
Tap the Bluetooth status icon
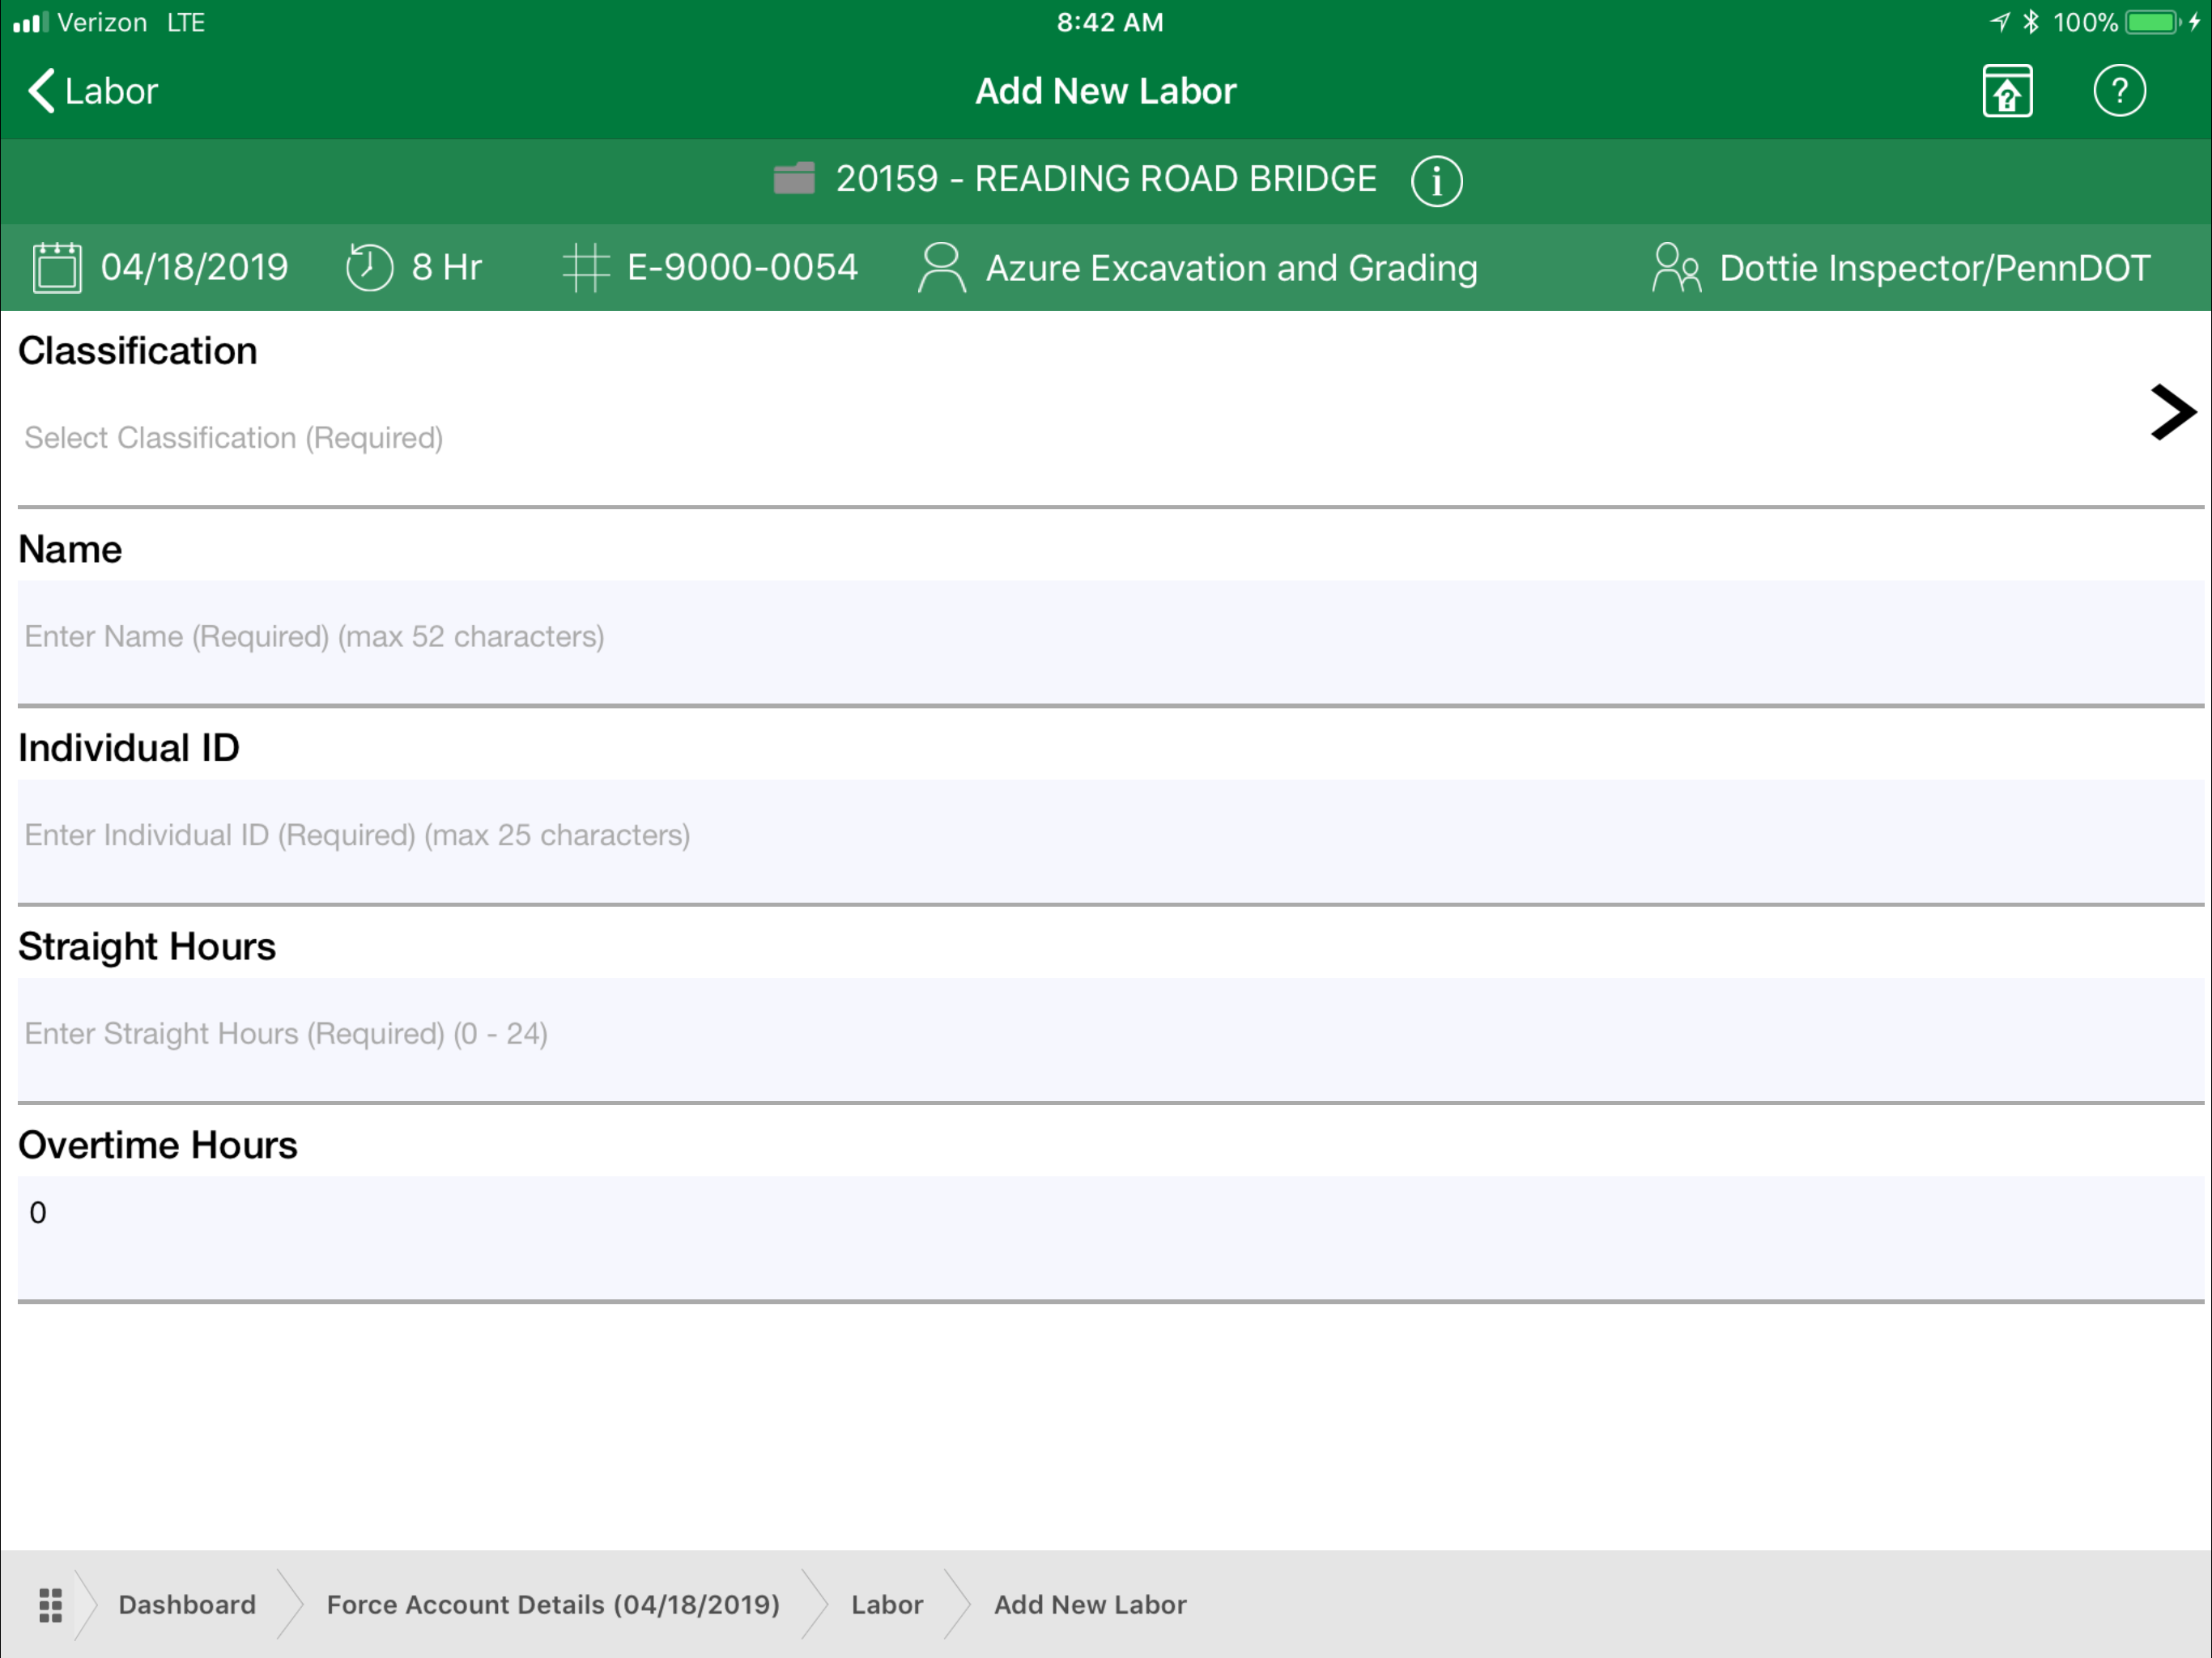tap(2031, 22)
